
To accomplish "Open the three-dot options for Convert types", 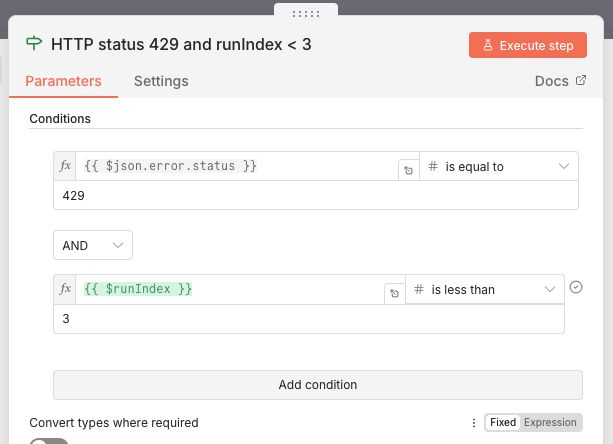I will tap(473, 423).
